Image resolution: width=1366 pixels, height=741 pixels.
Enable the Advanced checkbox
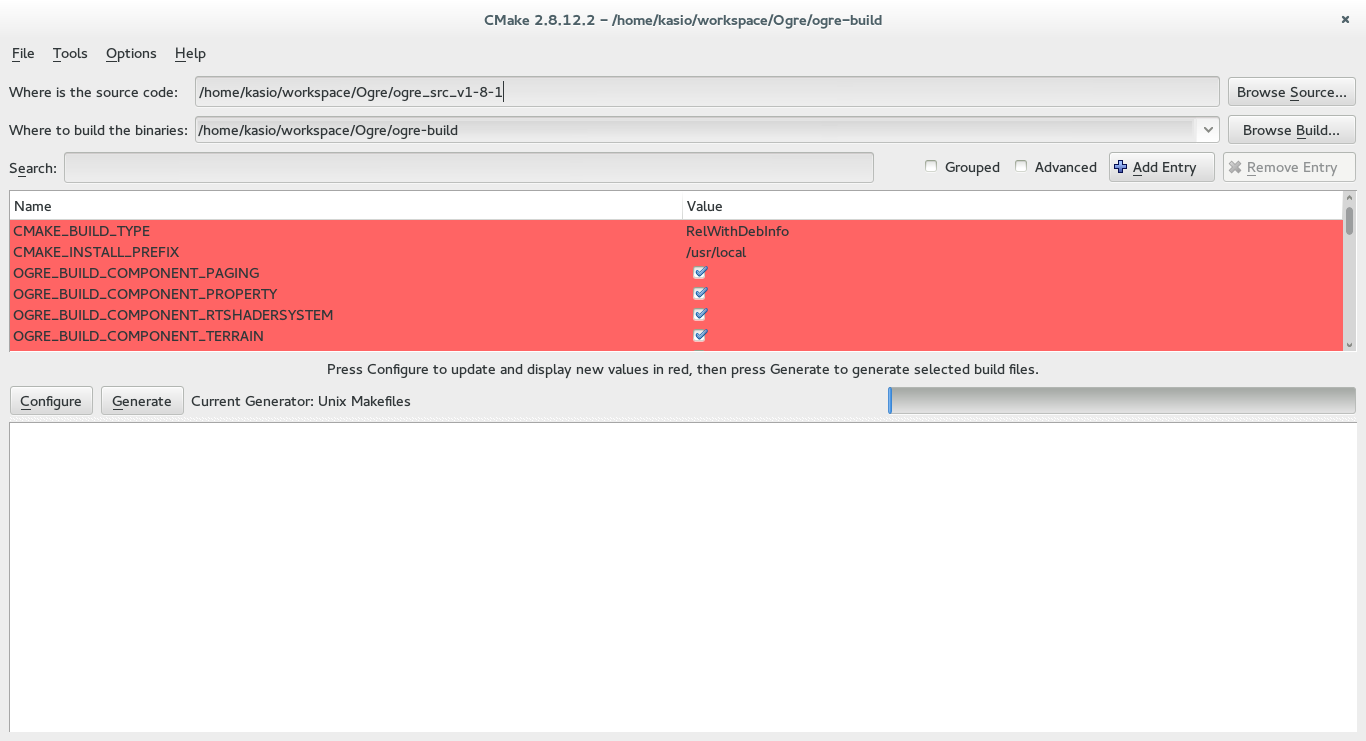(1021, 167)
